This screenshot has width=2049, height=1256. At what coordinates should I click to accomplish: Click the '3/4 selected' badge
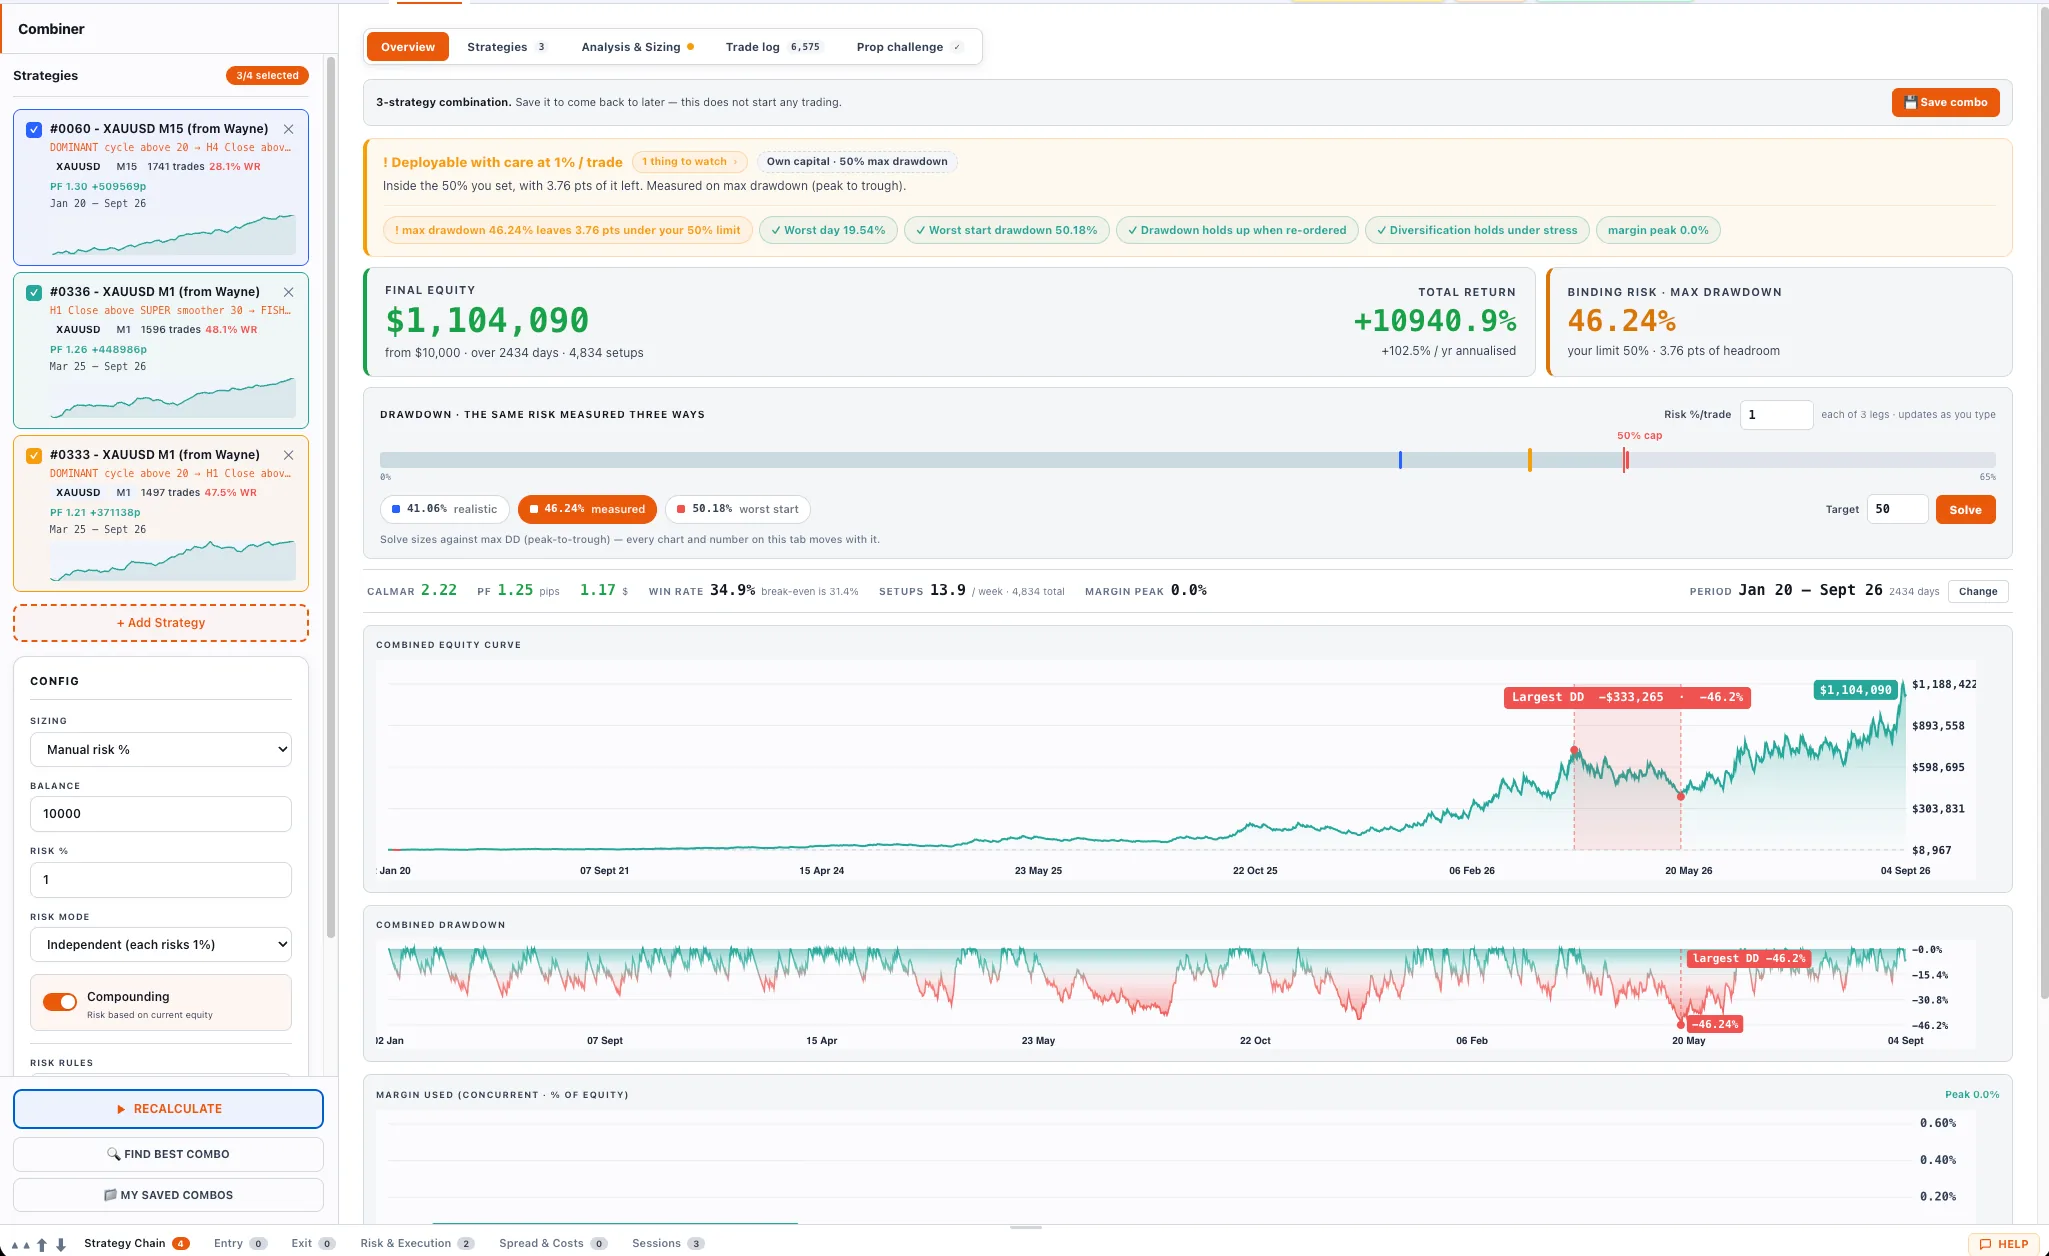(x=267, y=76)
